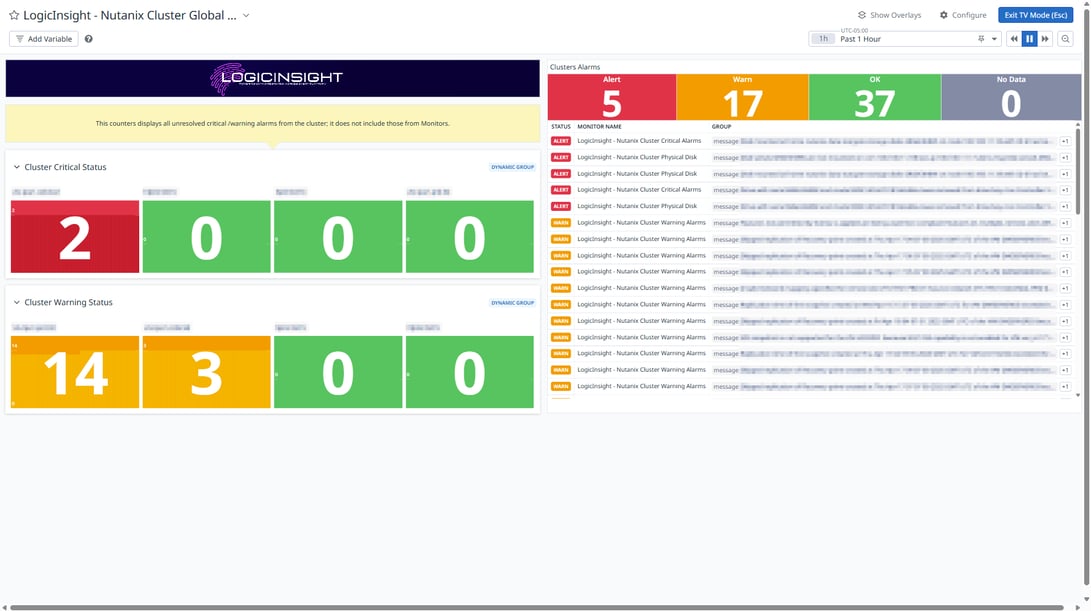Click the bottom horizontal scrollbar
Screen dimensions: 1091x611
[x=537, y=608]
